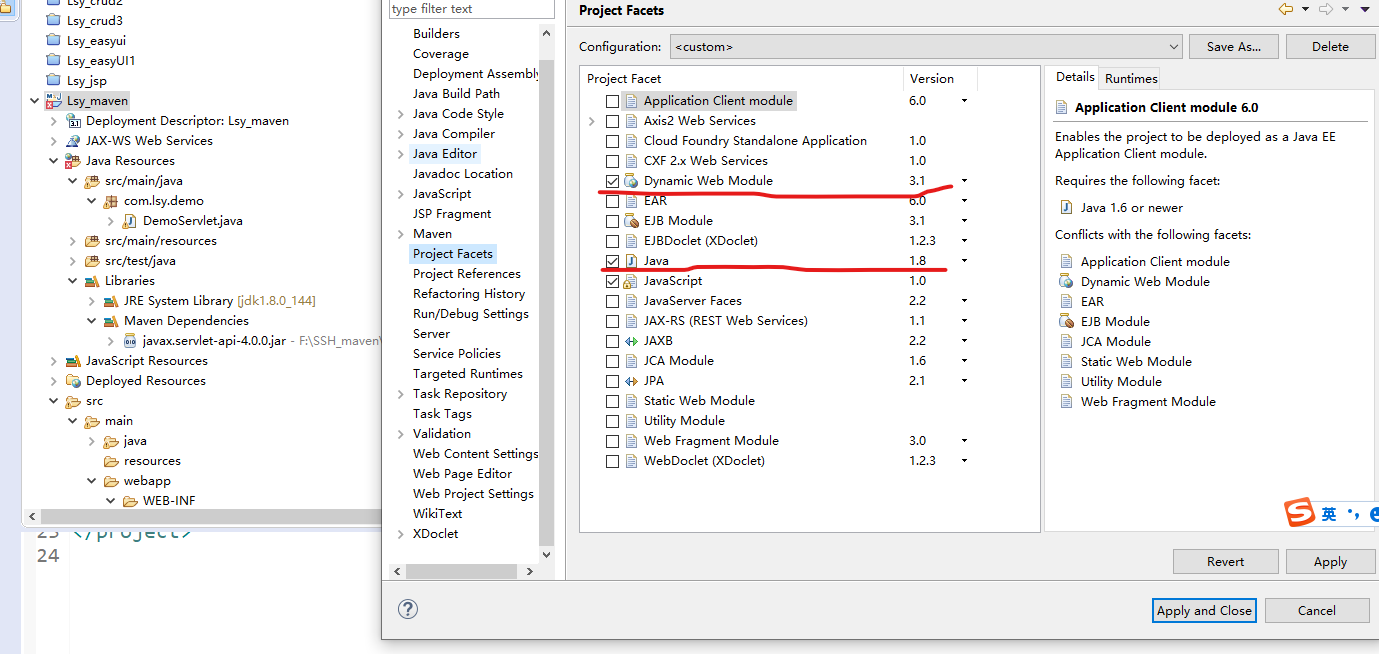Viewport: 1379px width, 654px height.
Task: Click the help question mark icon
Action: click(x=408, y=609)
